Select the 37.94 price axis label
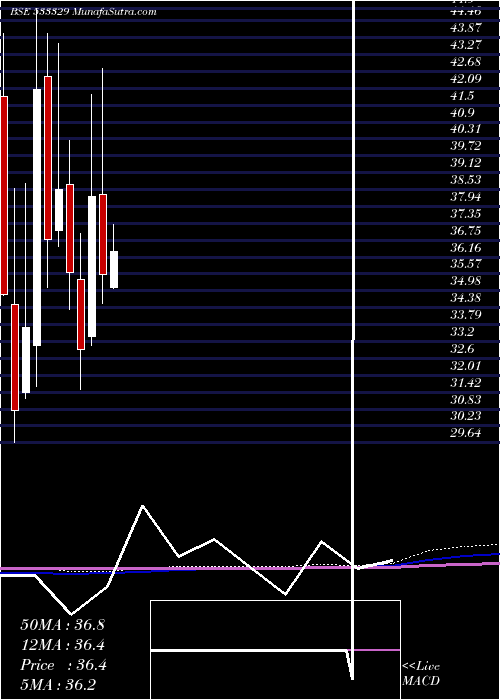The width and height of the screenshot is (500, 700). (x=466, y=197)
